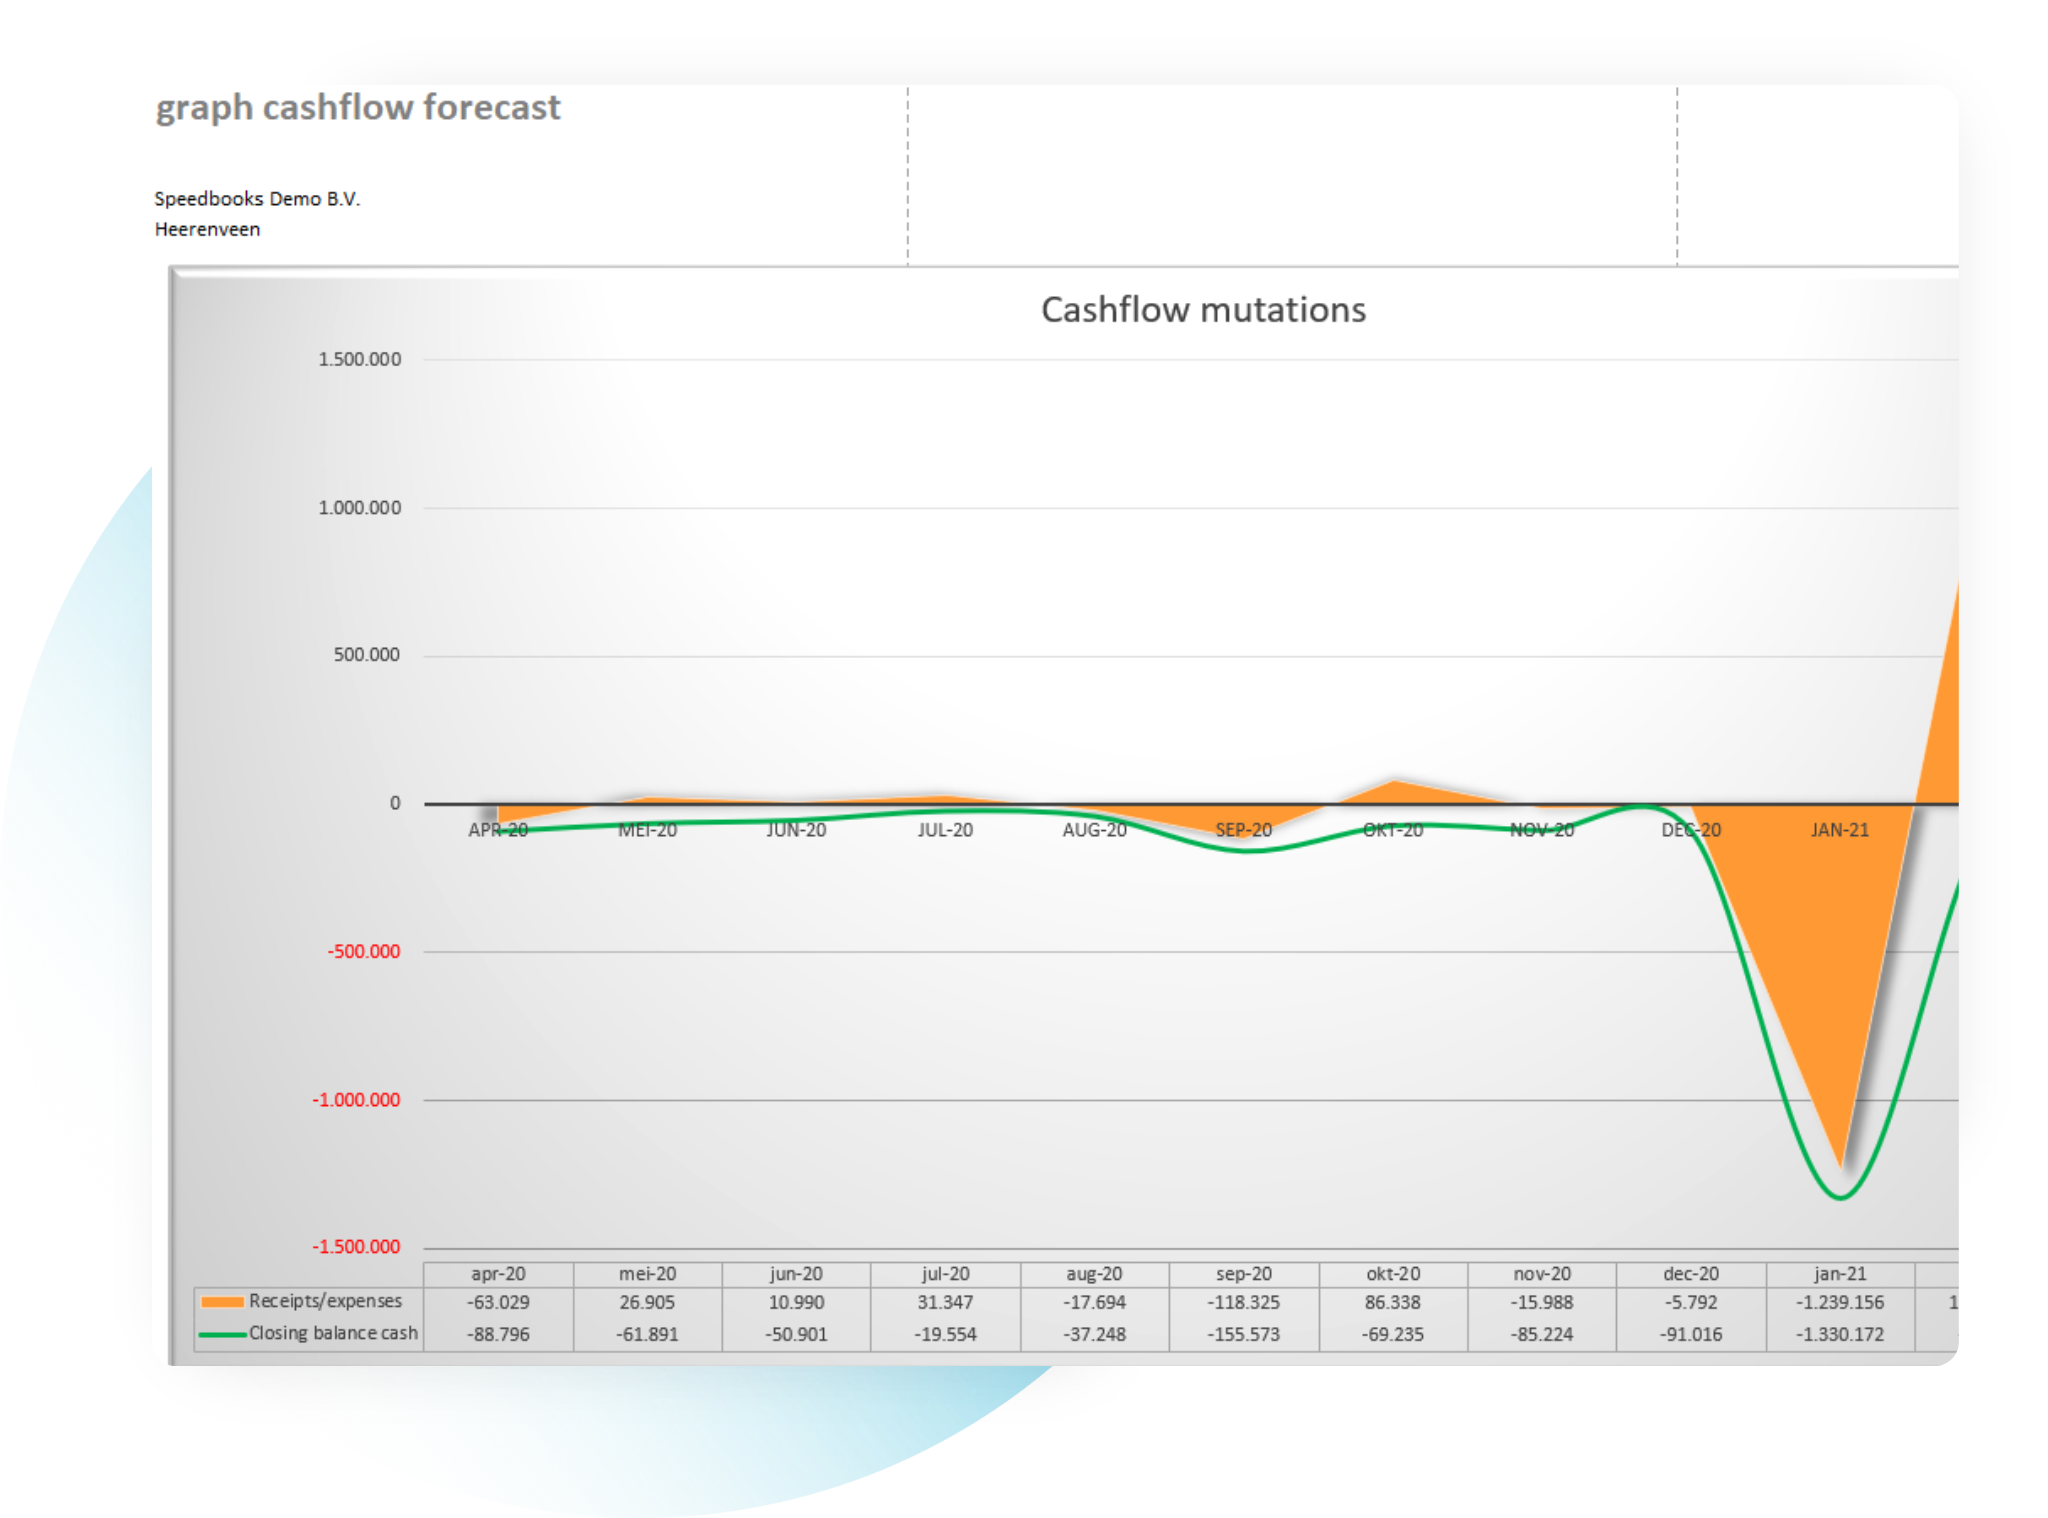This screenshot has width=2048, height=1518.
Task: Select the jan-21 column header in data table
Action: tap(1839, 1274)
